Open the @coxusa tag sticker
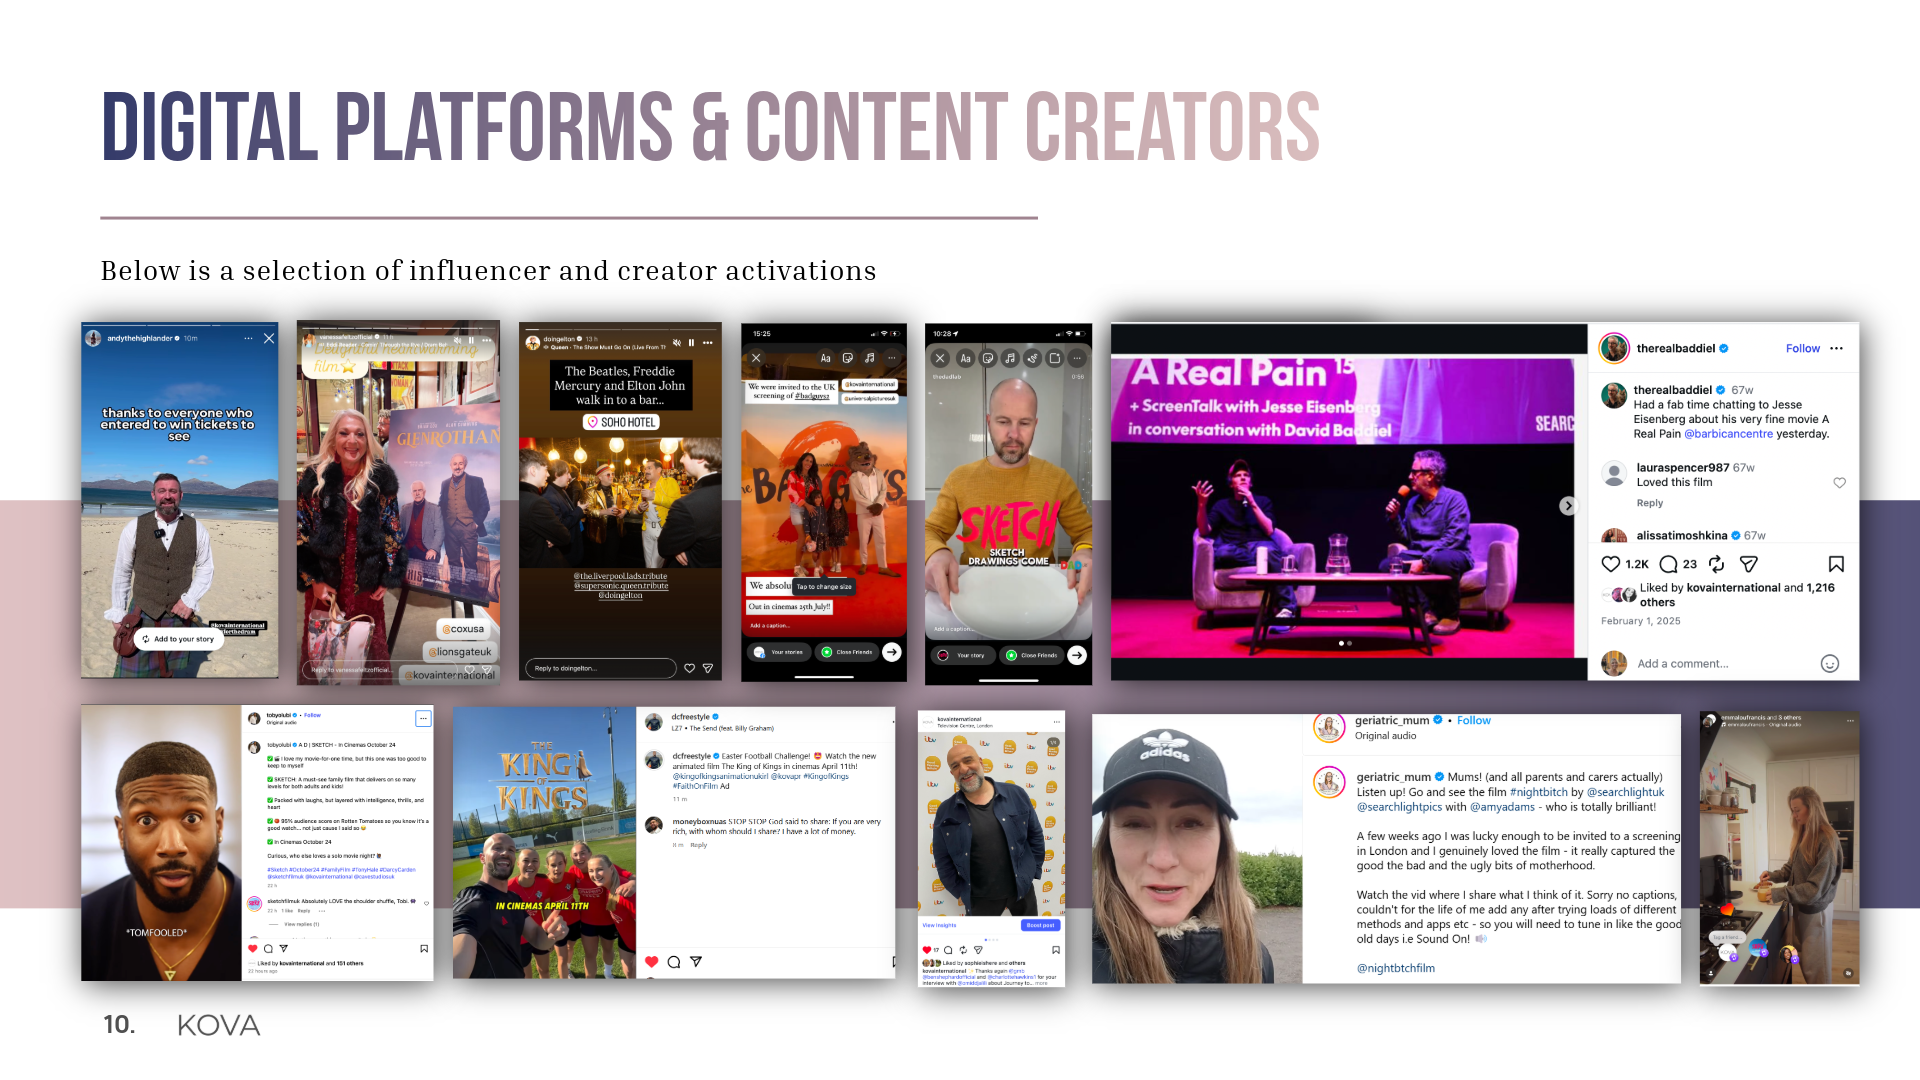 click(464, 629)
